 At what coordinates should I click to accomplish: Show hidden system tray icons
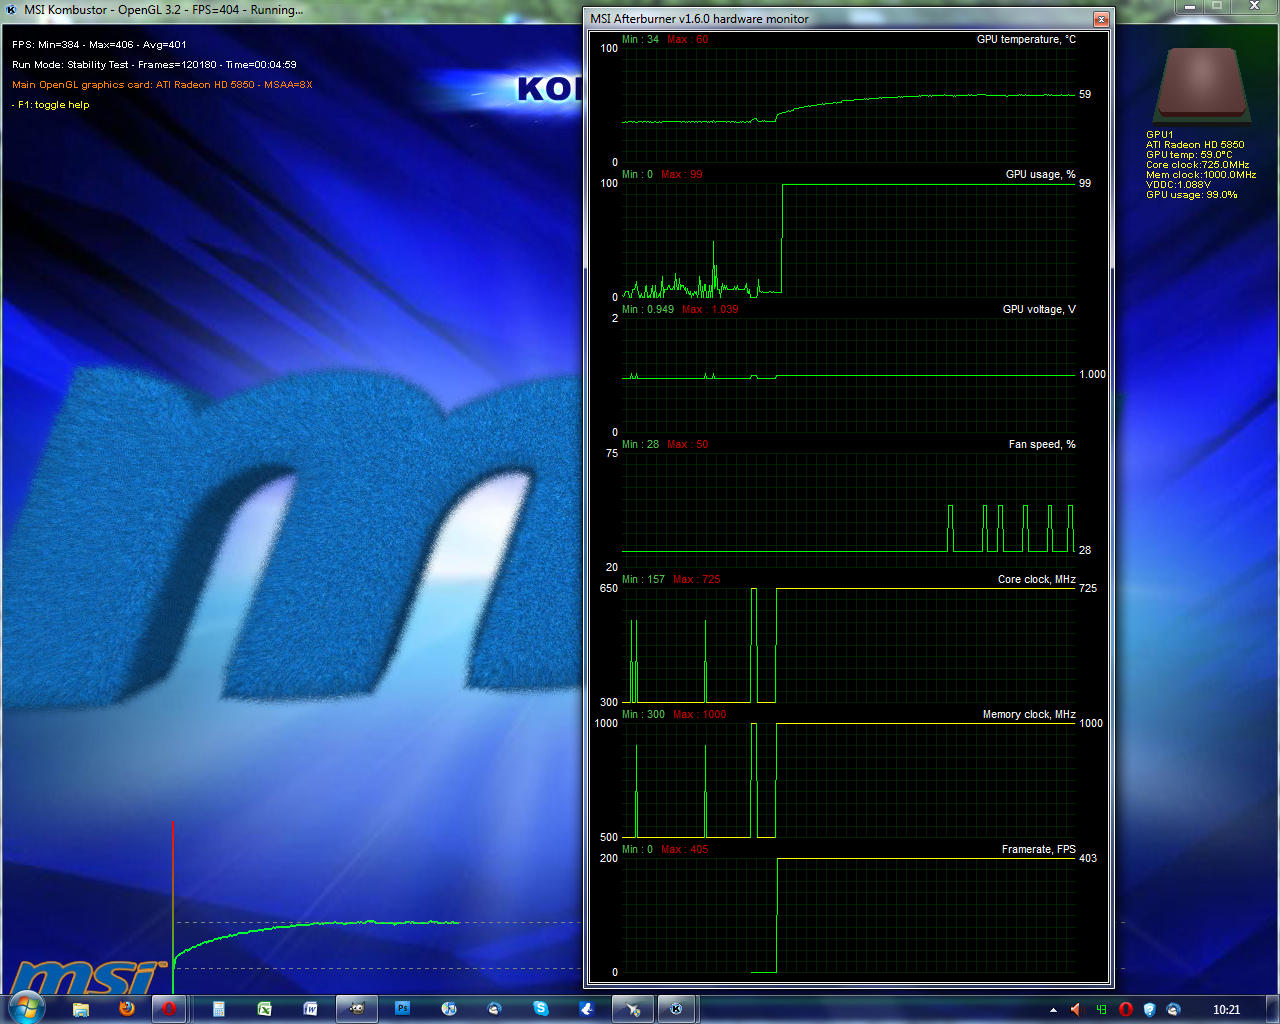pos(1053,1010)
